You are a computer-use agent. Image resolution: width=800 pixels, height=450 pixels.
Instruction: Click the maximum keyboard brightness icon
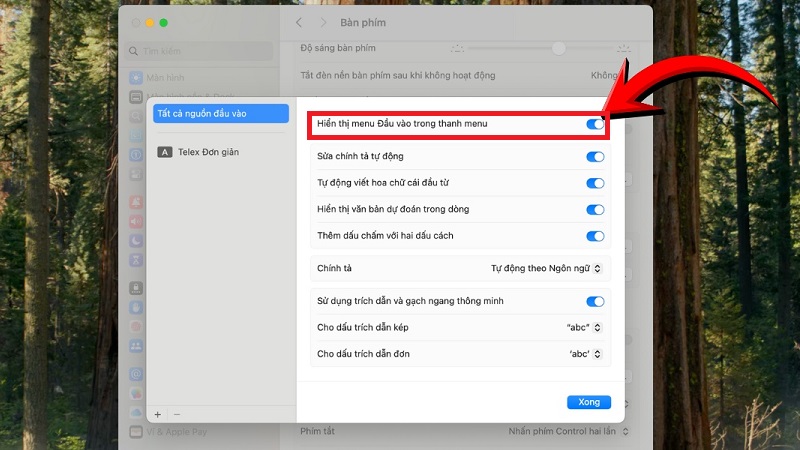point(623,48)
